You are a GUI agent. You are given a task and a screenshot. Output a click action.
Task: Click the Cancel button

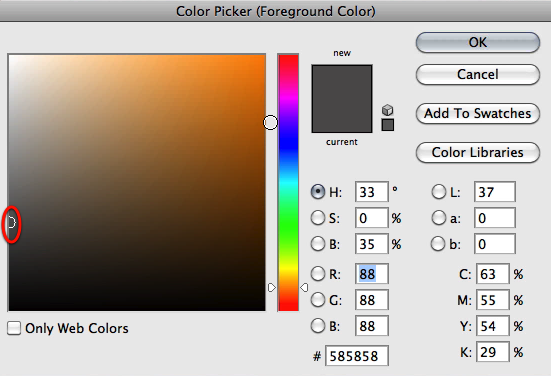(x=478, y=74)
